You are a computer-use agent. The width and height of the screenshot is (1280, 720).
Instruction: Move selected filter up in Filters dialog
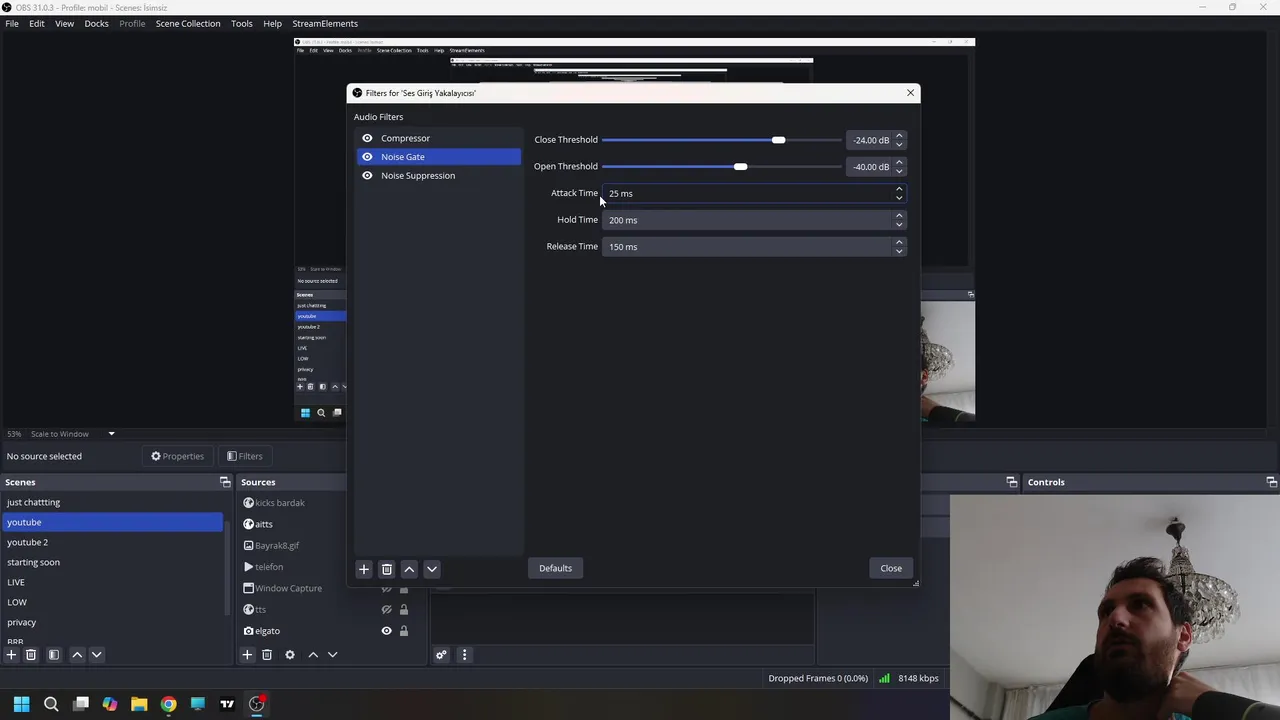click(x=409, y=569)
